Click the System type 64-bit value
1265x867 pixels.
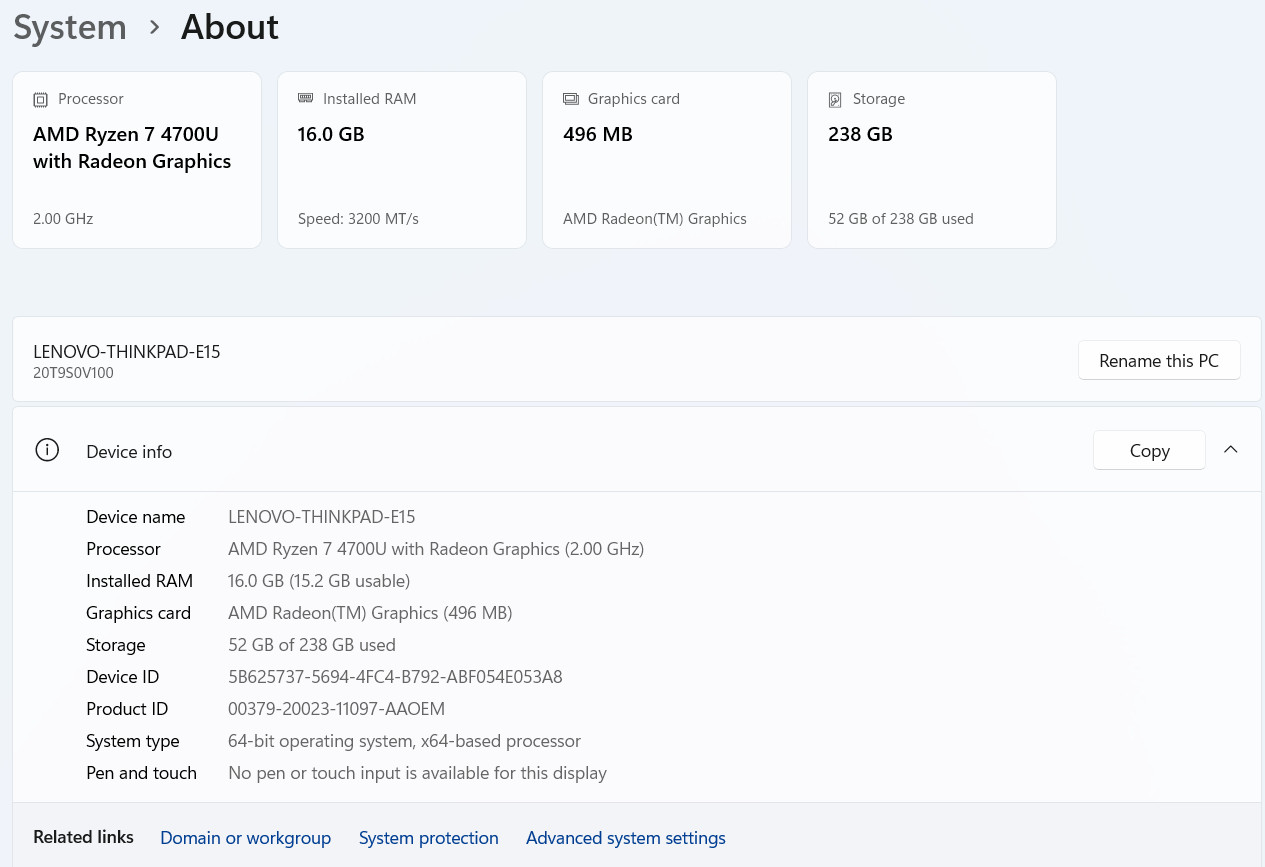coord(404,741)
